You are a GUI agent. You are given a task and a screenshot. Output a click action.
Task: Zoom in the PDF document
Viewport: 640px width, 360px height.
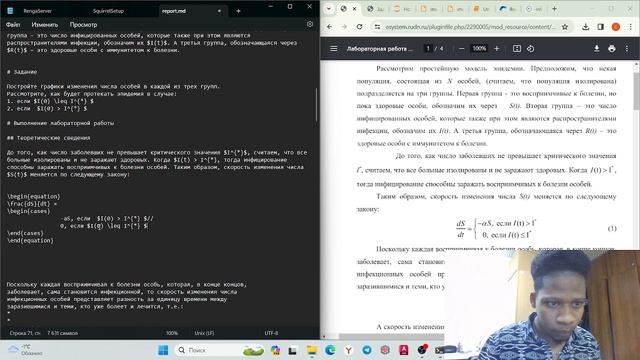(x=497, y=49)
